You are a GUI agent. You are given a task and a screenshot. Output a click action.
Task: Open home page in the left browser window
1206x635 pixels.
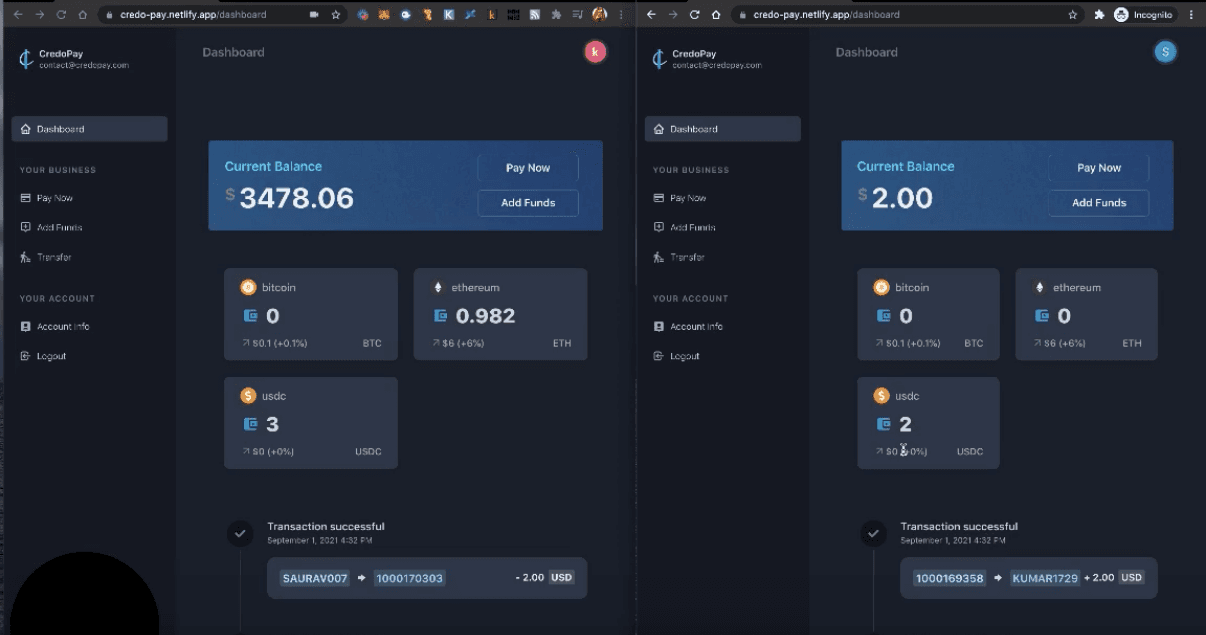coord(82,15)
